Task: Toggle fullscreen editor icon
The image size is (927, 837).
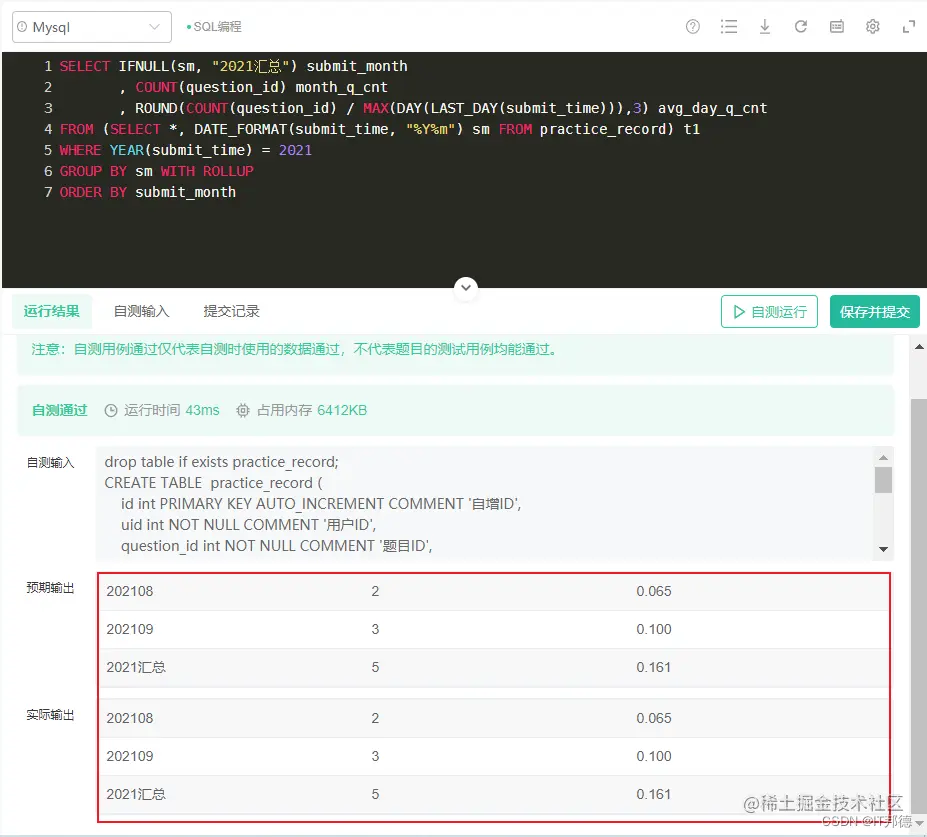Action: tap(909, 27)
